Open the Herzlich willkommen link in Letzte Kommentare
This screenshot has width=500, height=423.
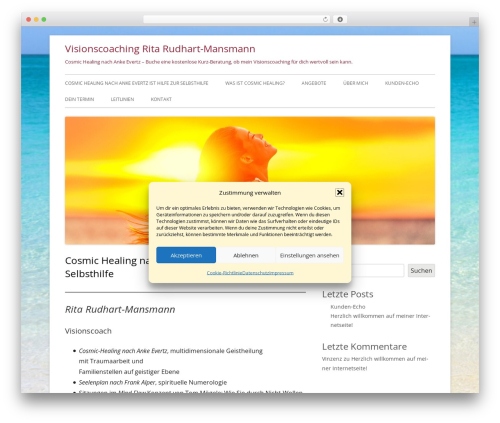[x=375, y=363]
